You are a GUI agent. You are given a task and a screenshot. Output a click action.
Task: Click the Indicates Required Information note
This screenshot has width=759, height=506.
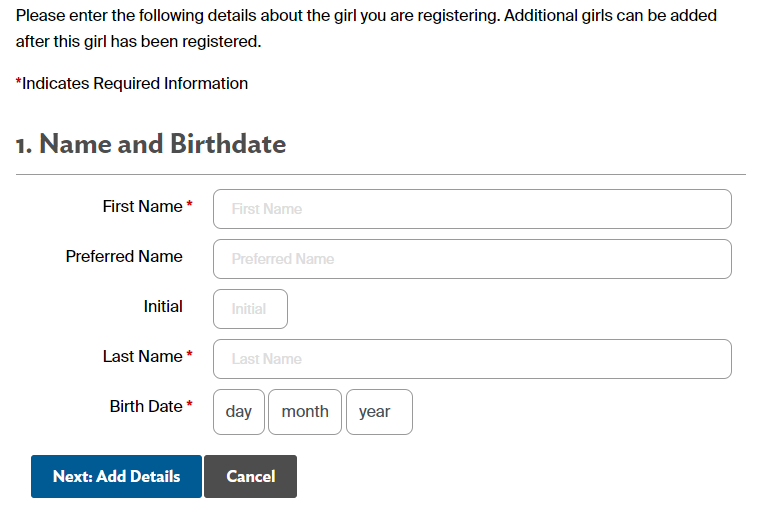(x=134, y=84)
